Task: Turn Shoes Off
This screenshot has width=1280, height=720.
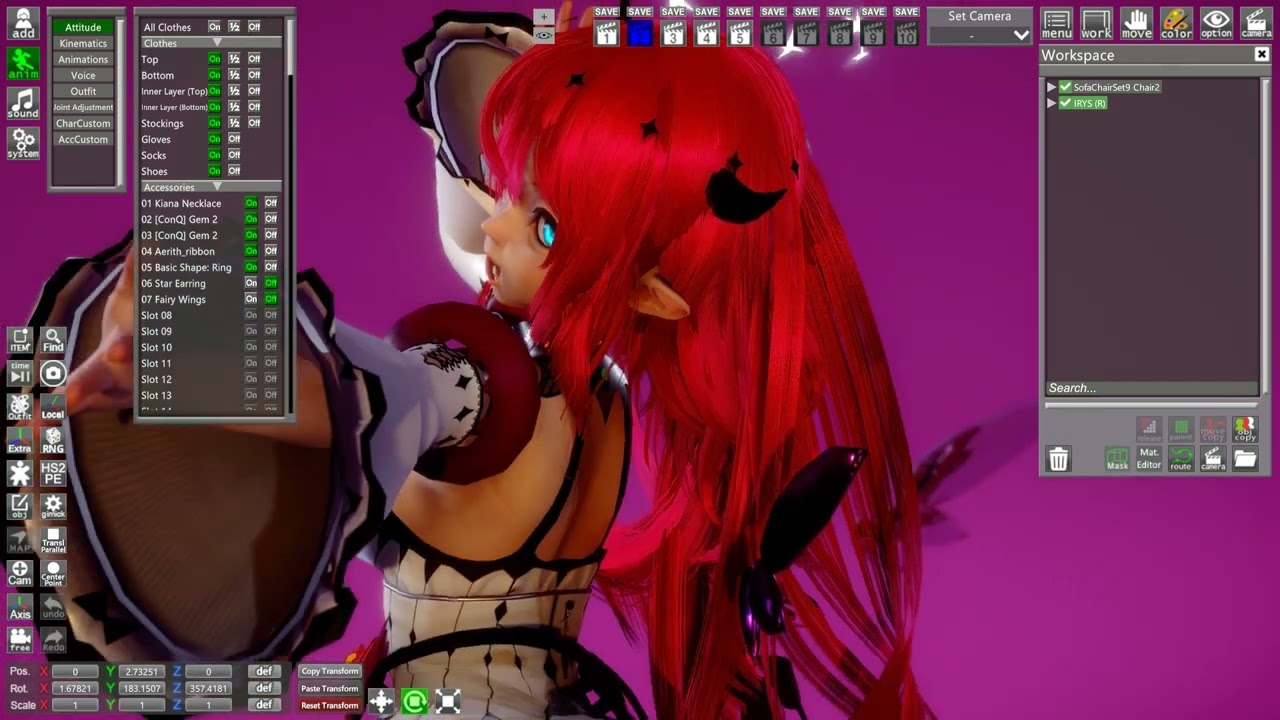Action: 234,171
